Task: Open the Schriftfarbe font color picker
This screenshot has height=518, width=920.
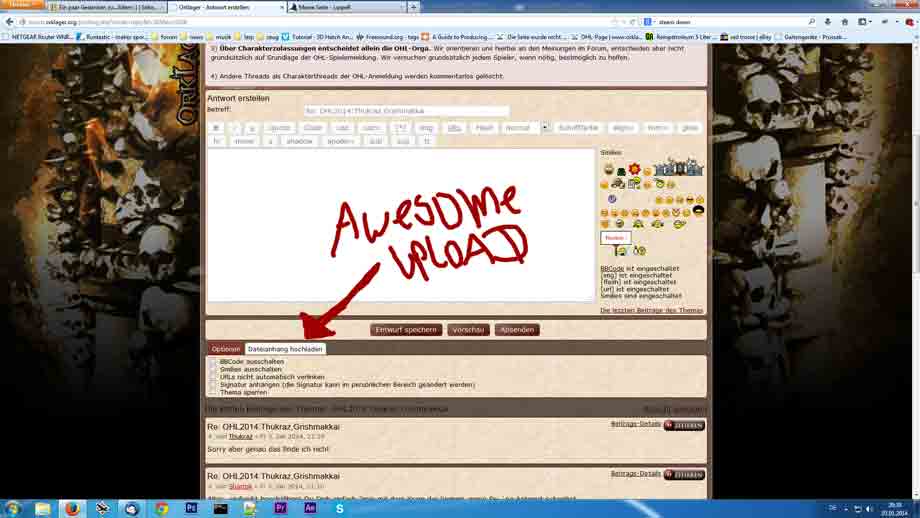Action: coord(578,128)
